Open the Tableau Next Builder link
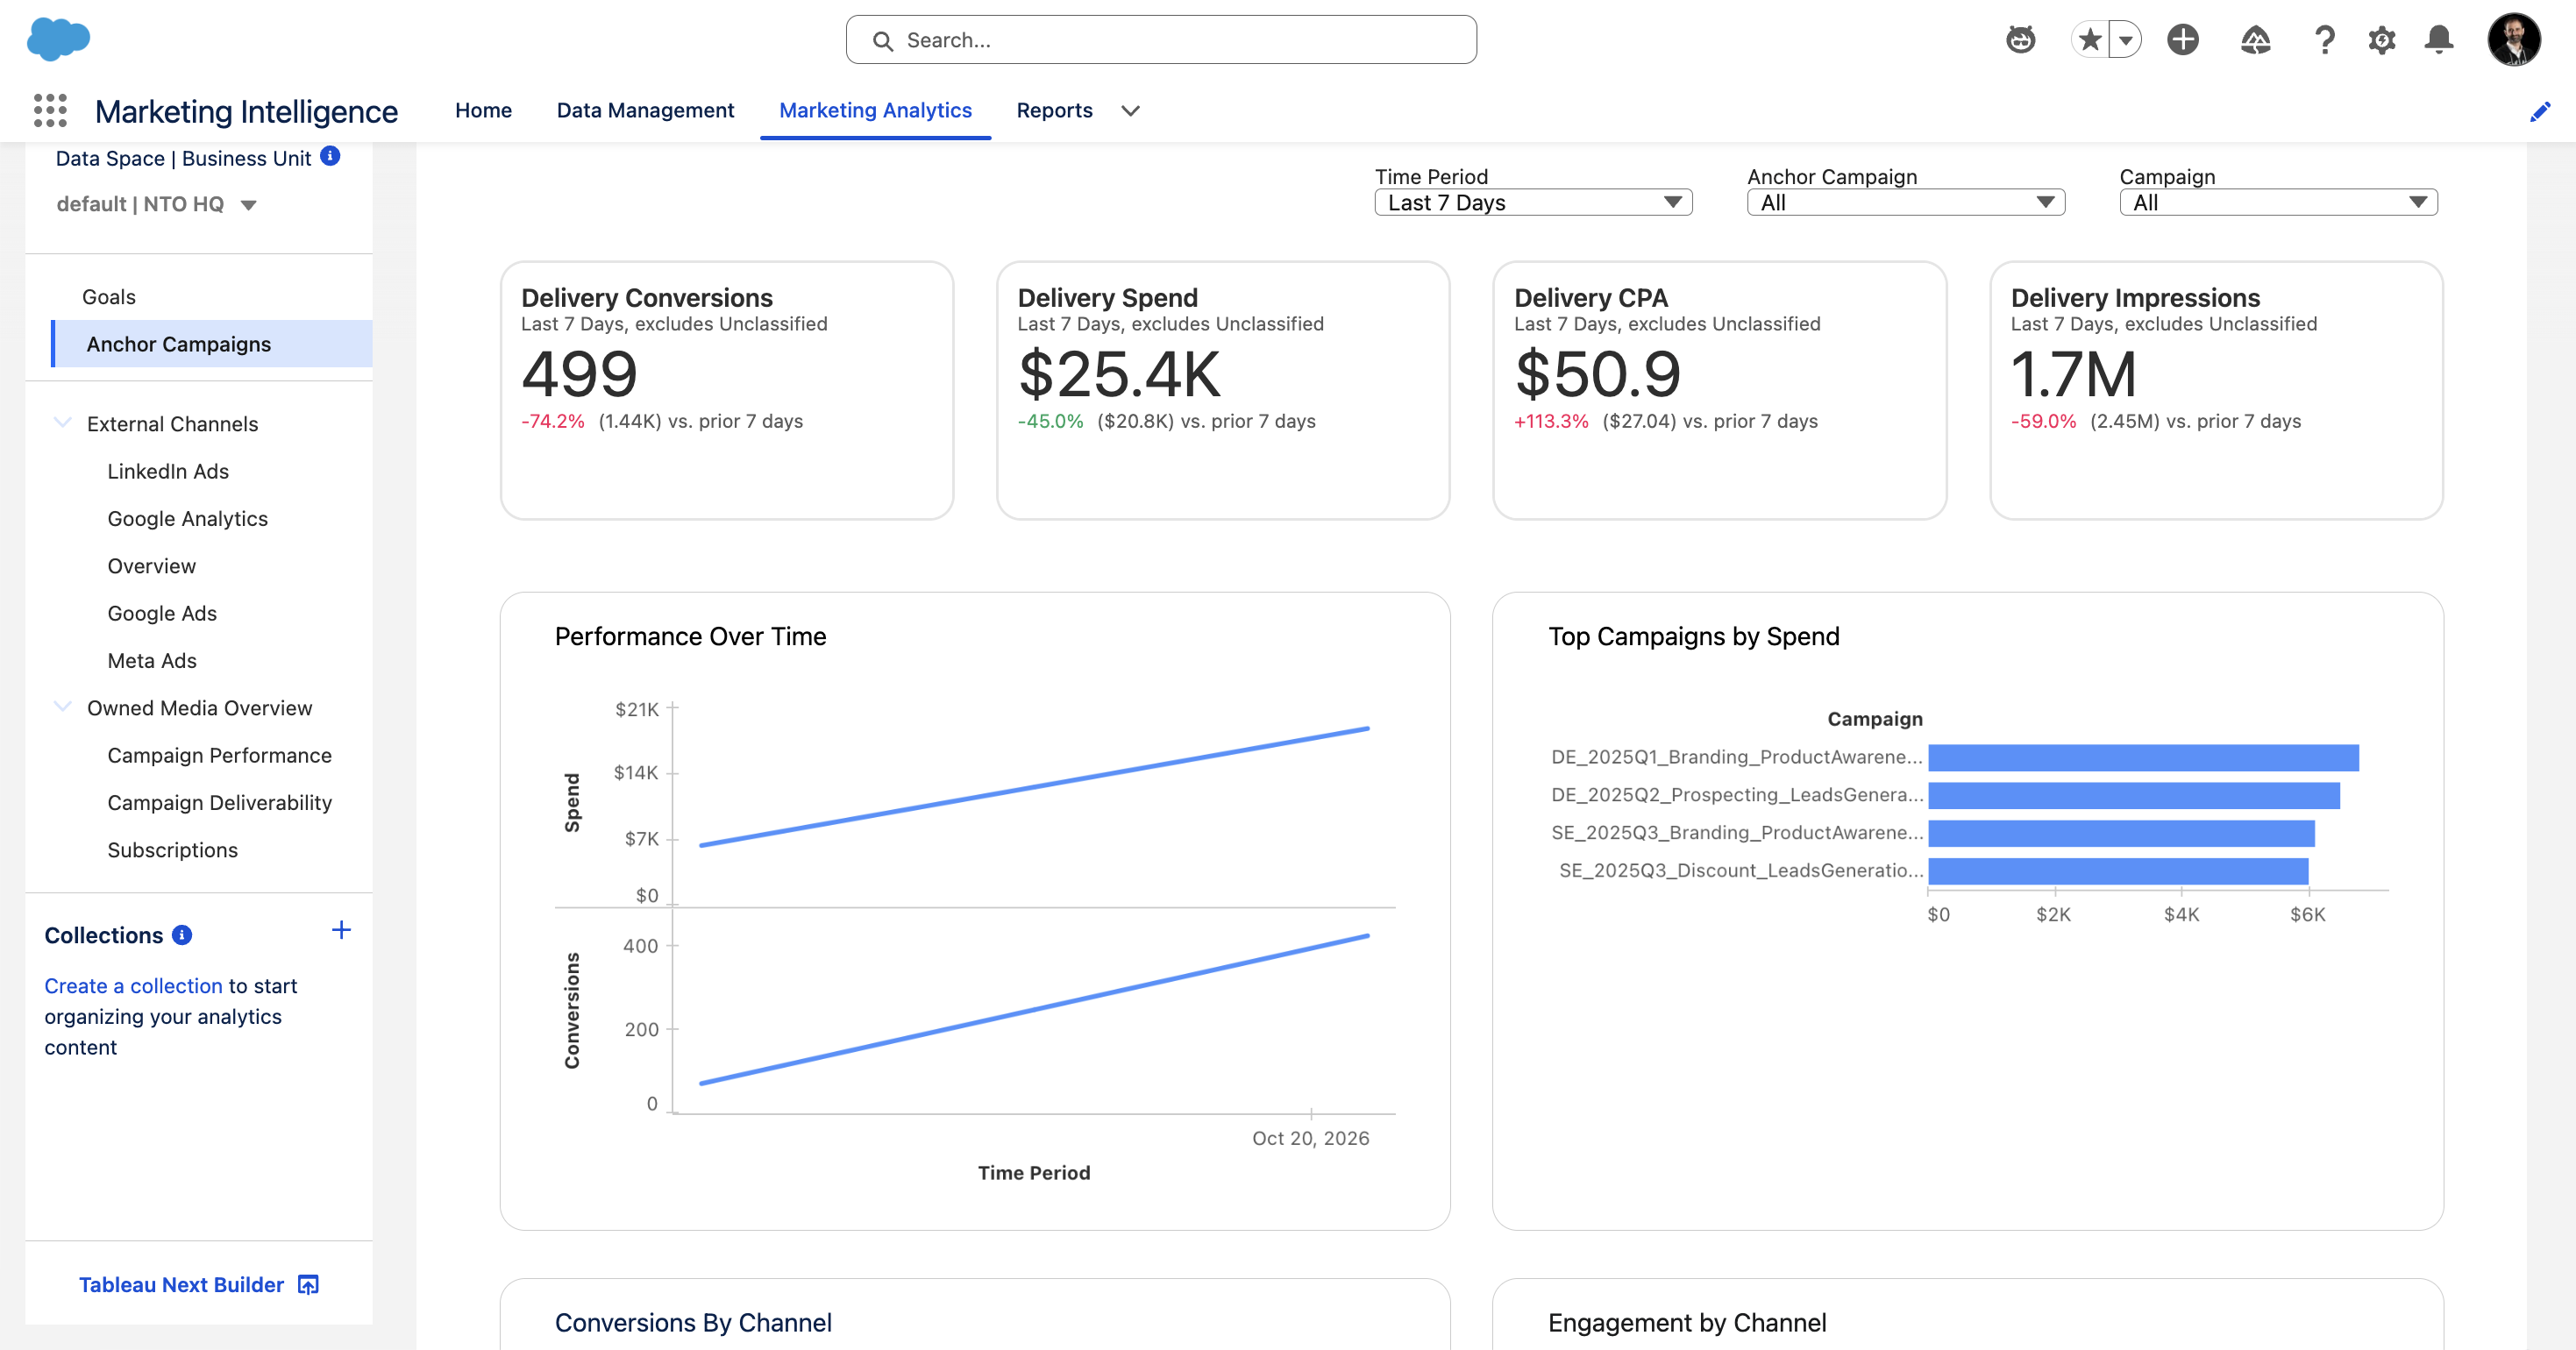Image resolution: width=2576 pixels, height=1350 pixels. (x=181, y=1285)
